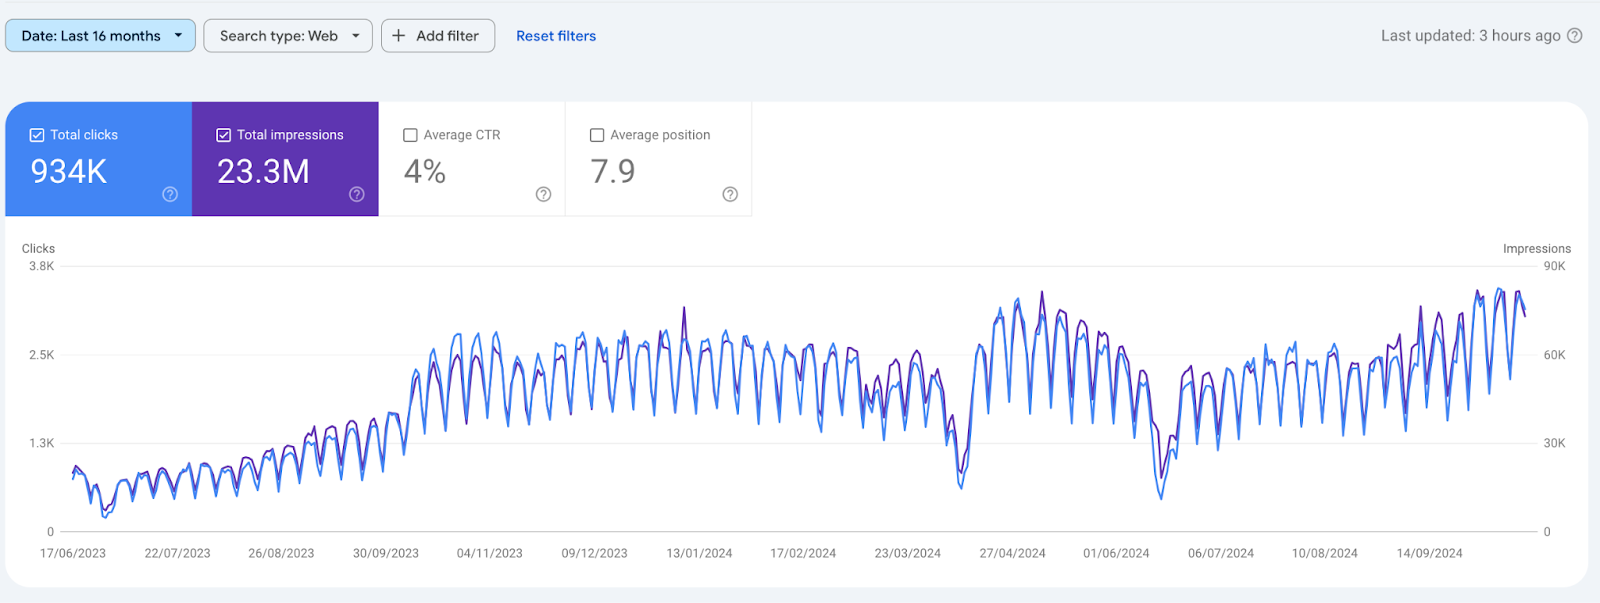Click Reset filters link

[556, 36]
